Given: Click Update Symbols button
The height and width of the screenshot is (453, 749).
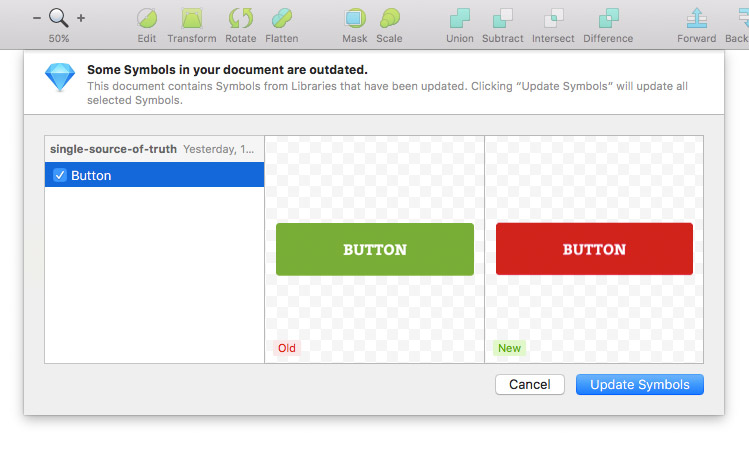Looking at the screenshot, I should (x=640, y=385).
